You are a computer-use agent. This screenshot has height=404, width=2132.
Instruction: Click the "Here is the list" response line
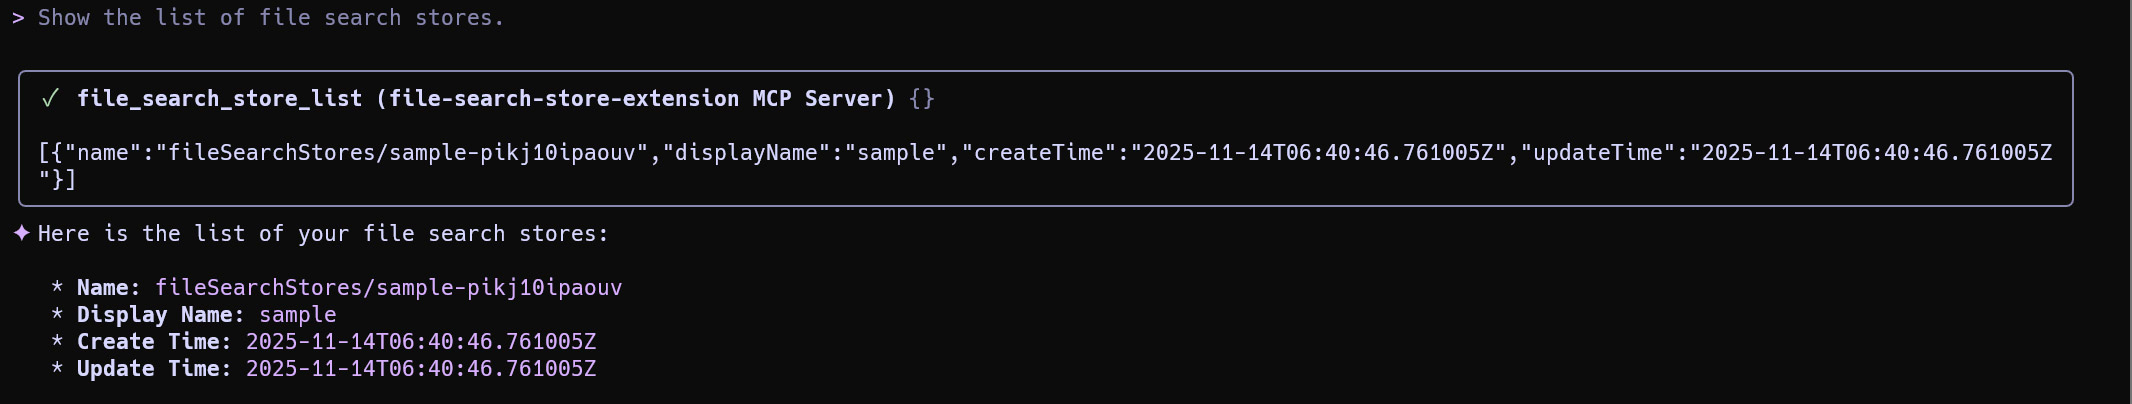(x=323, y=234)
